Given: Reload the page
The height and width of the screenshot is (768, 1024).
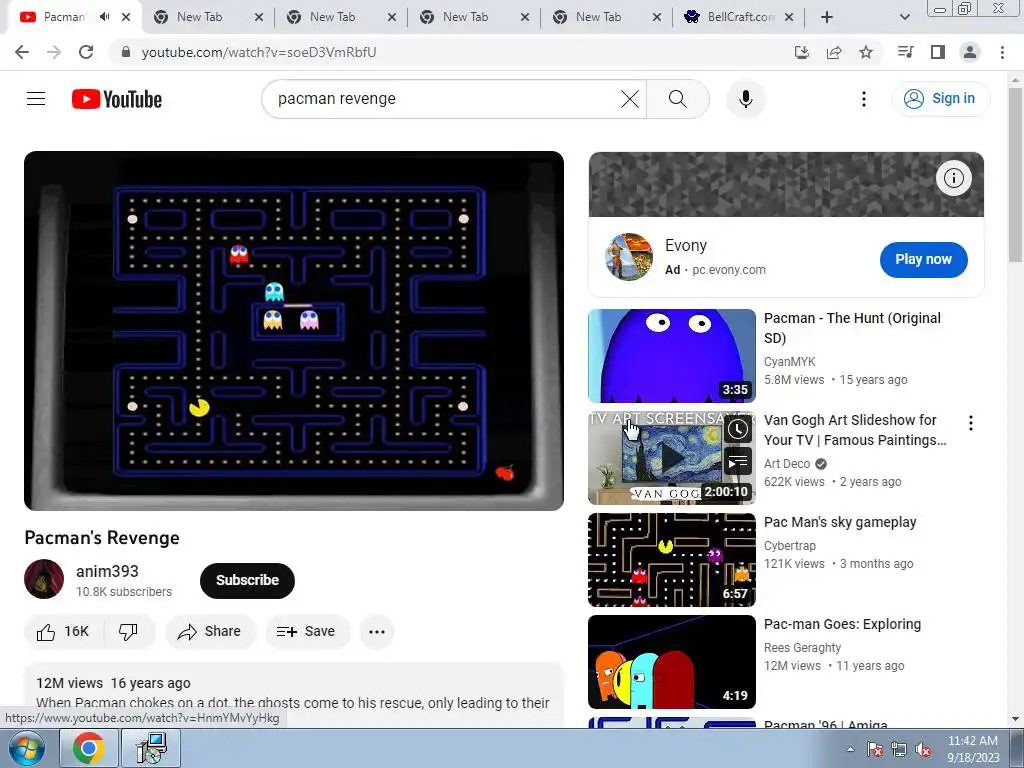Looking at the screenshot, I should 86,52.
